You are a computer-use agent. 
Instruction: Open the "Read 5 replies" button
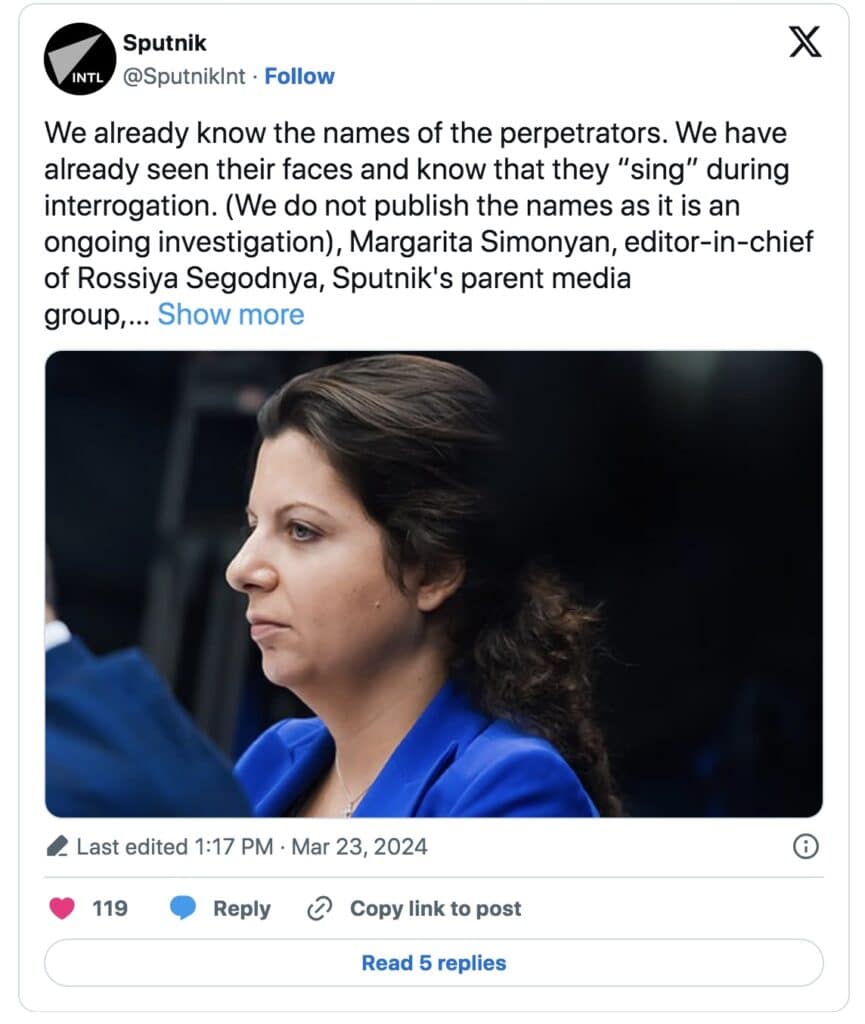[433, 963]
